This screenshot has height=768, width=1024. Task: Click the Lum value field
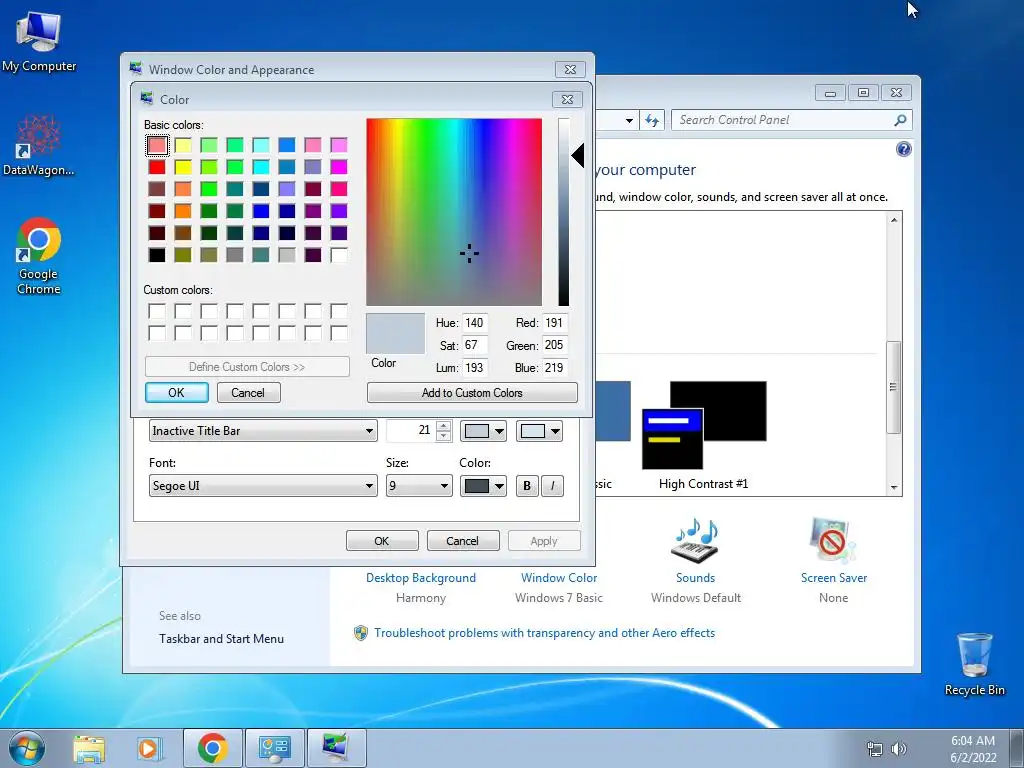pyautogui.click(x=475, y=368)
